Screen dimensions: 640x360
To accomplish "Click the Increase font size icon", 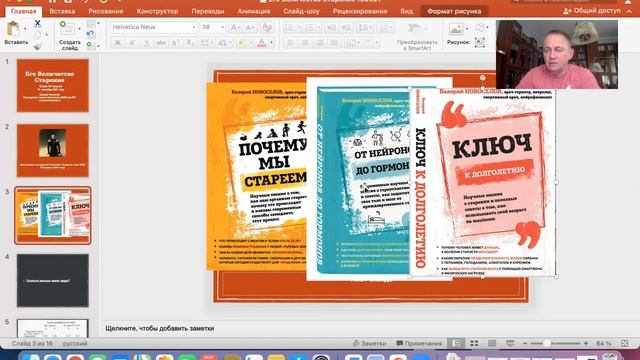I will [236, 27].
